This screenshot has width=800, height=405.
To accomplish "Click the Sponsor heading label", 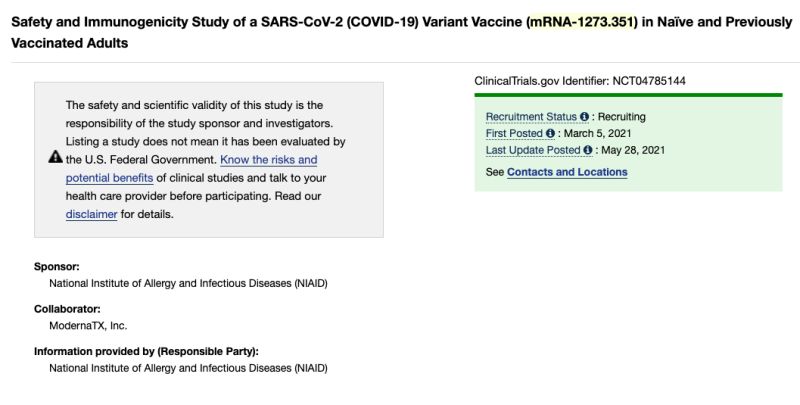I will coord(56,267).
